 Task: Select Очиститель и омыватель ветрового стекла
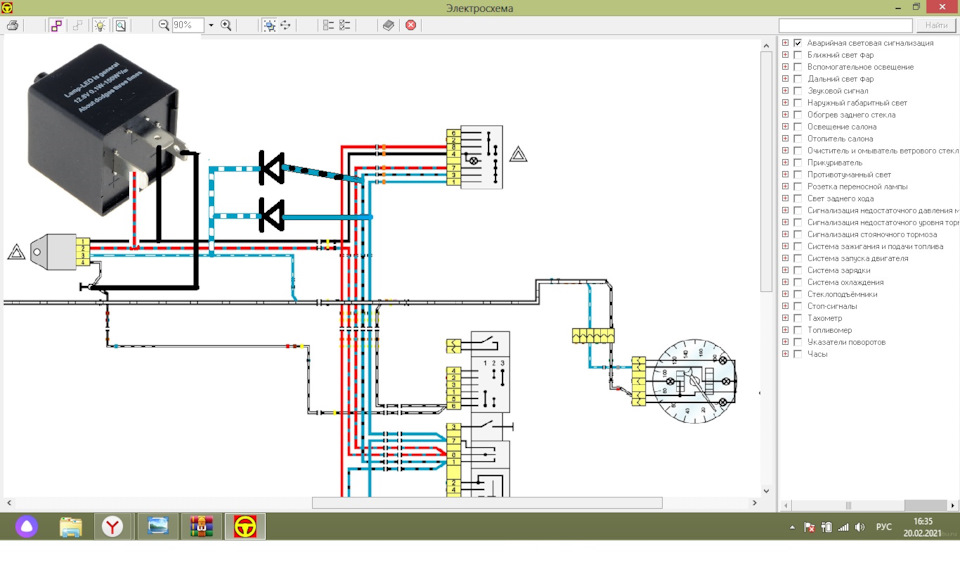(882, 151)
